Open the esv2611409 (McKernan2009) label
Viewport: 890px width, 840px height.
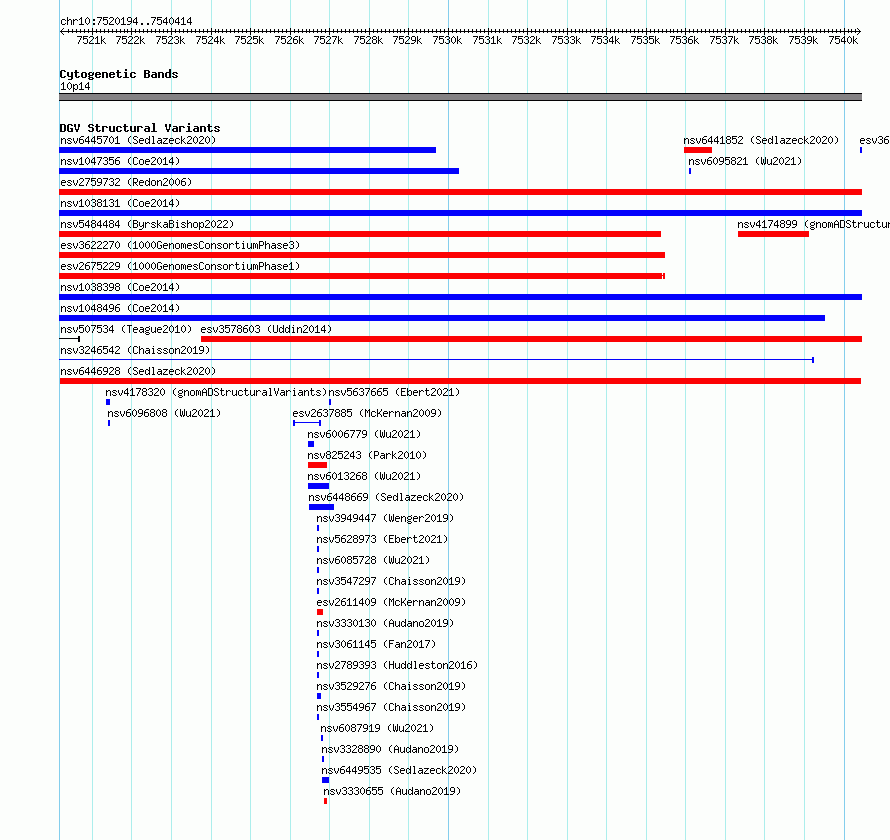click(391, 602)
